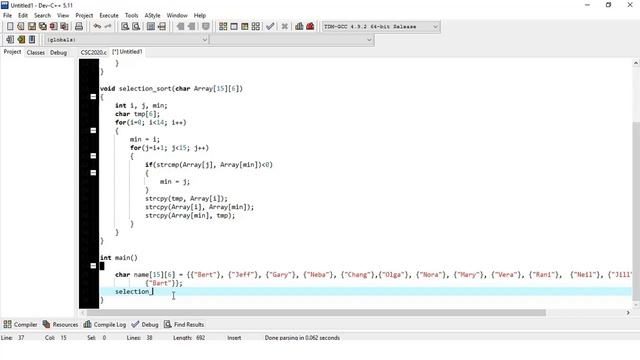
Task: Click the Compile icon with four squares
Action: pyautogui.click(x=223, y=27)
